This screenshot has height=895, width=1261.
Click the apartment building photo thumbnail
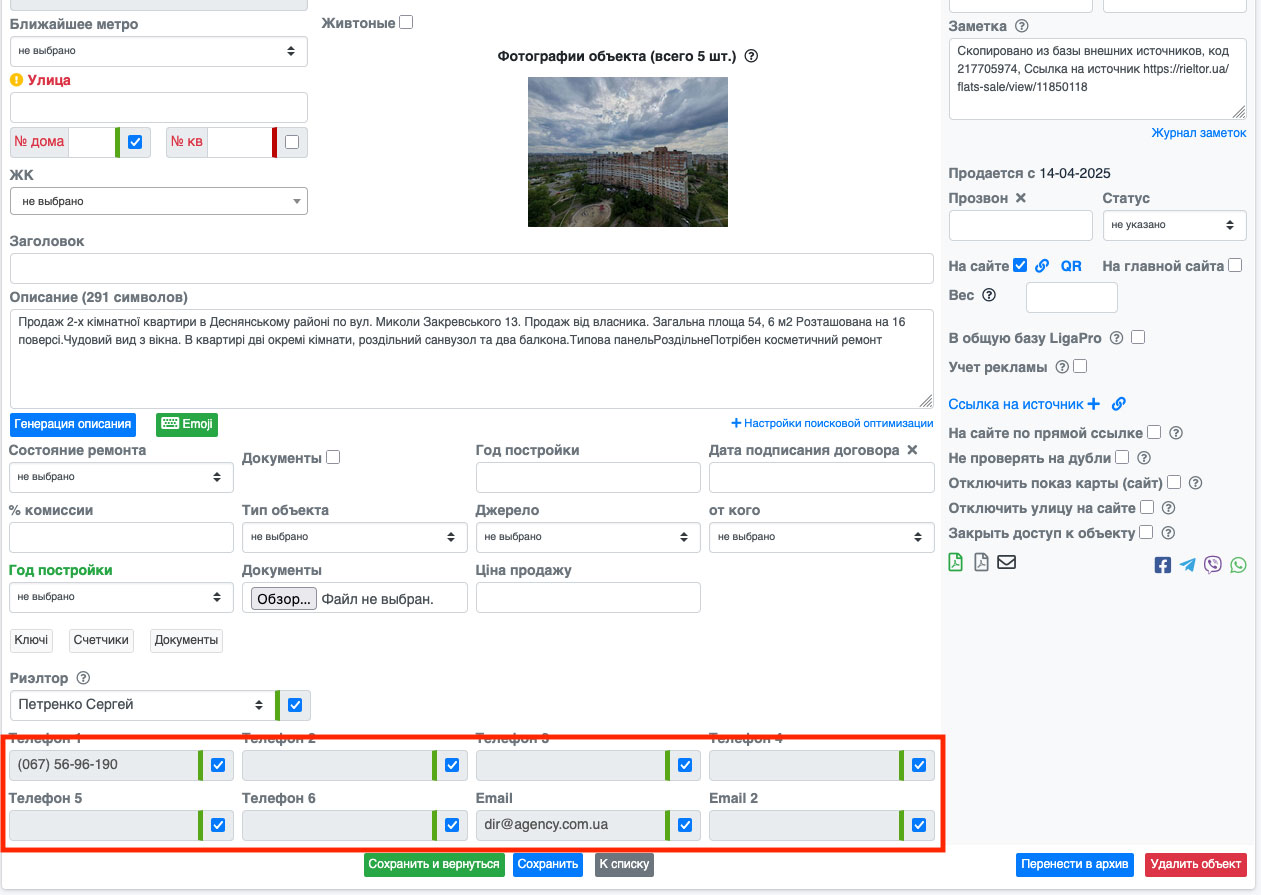(x=628, y=152)
